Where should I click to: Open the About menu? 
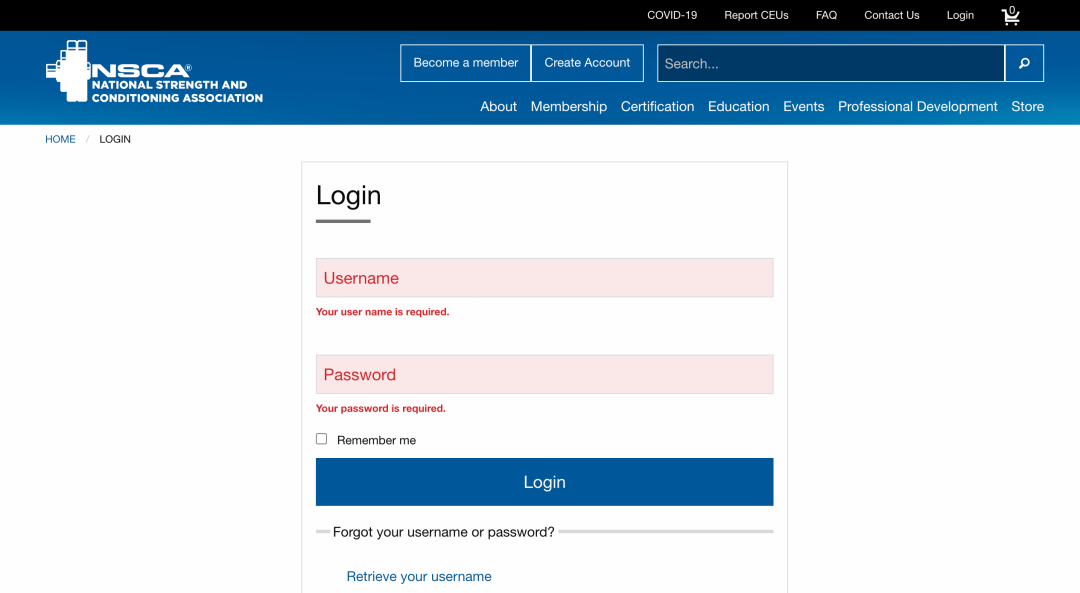pos(498,106)
